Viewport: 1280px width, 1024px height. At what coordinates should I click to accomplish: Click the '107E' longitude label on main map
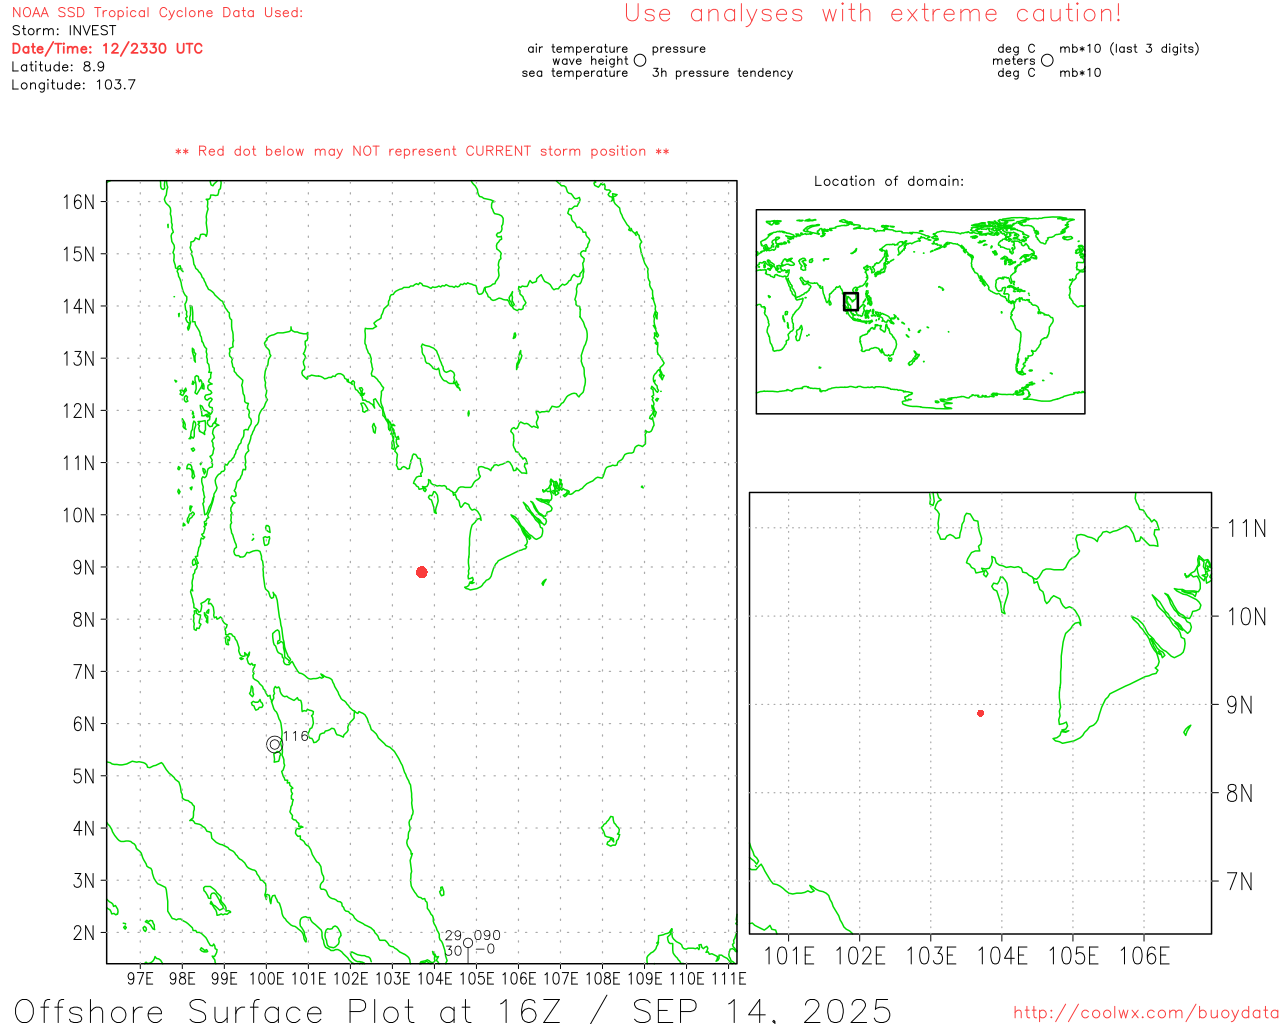(561, 978)
